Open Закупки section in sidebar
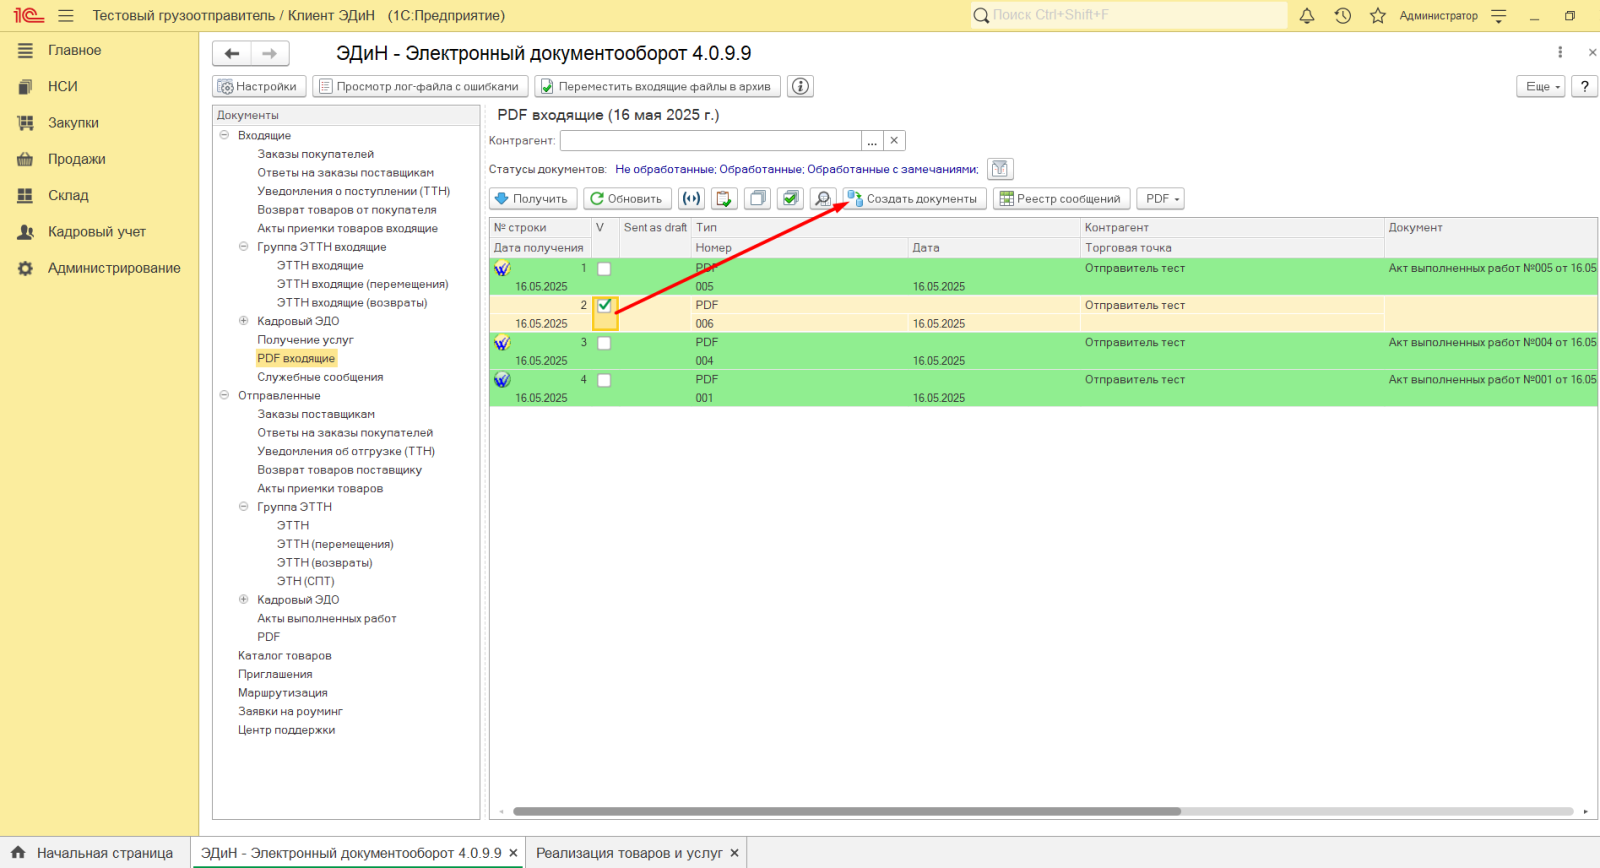Image resolution: width=1600 pixels, height=868 pixels. pos(73,123)
